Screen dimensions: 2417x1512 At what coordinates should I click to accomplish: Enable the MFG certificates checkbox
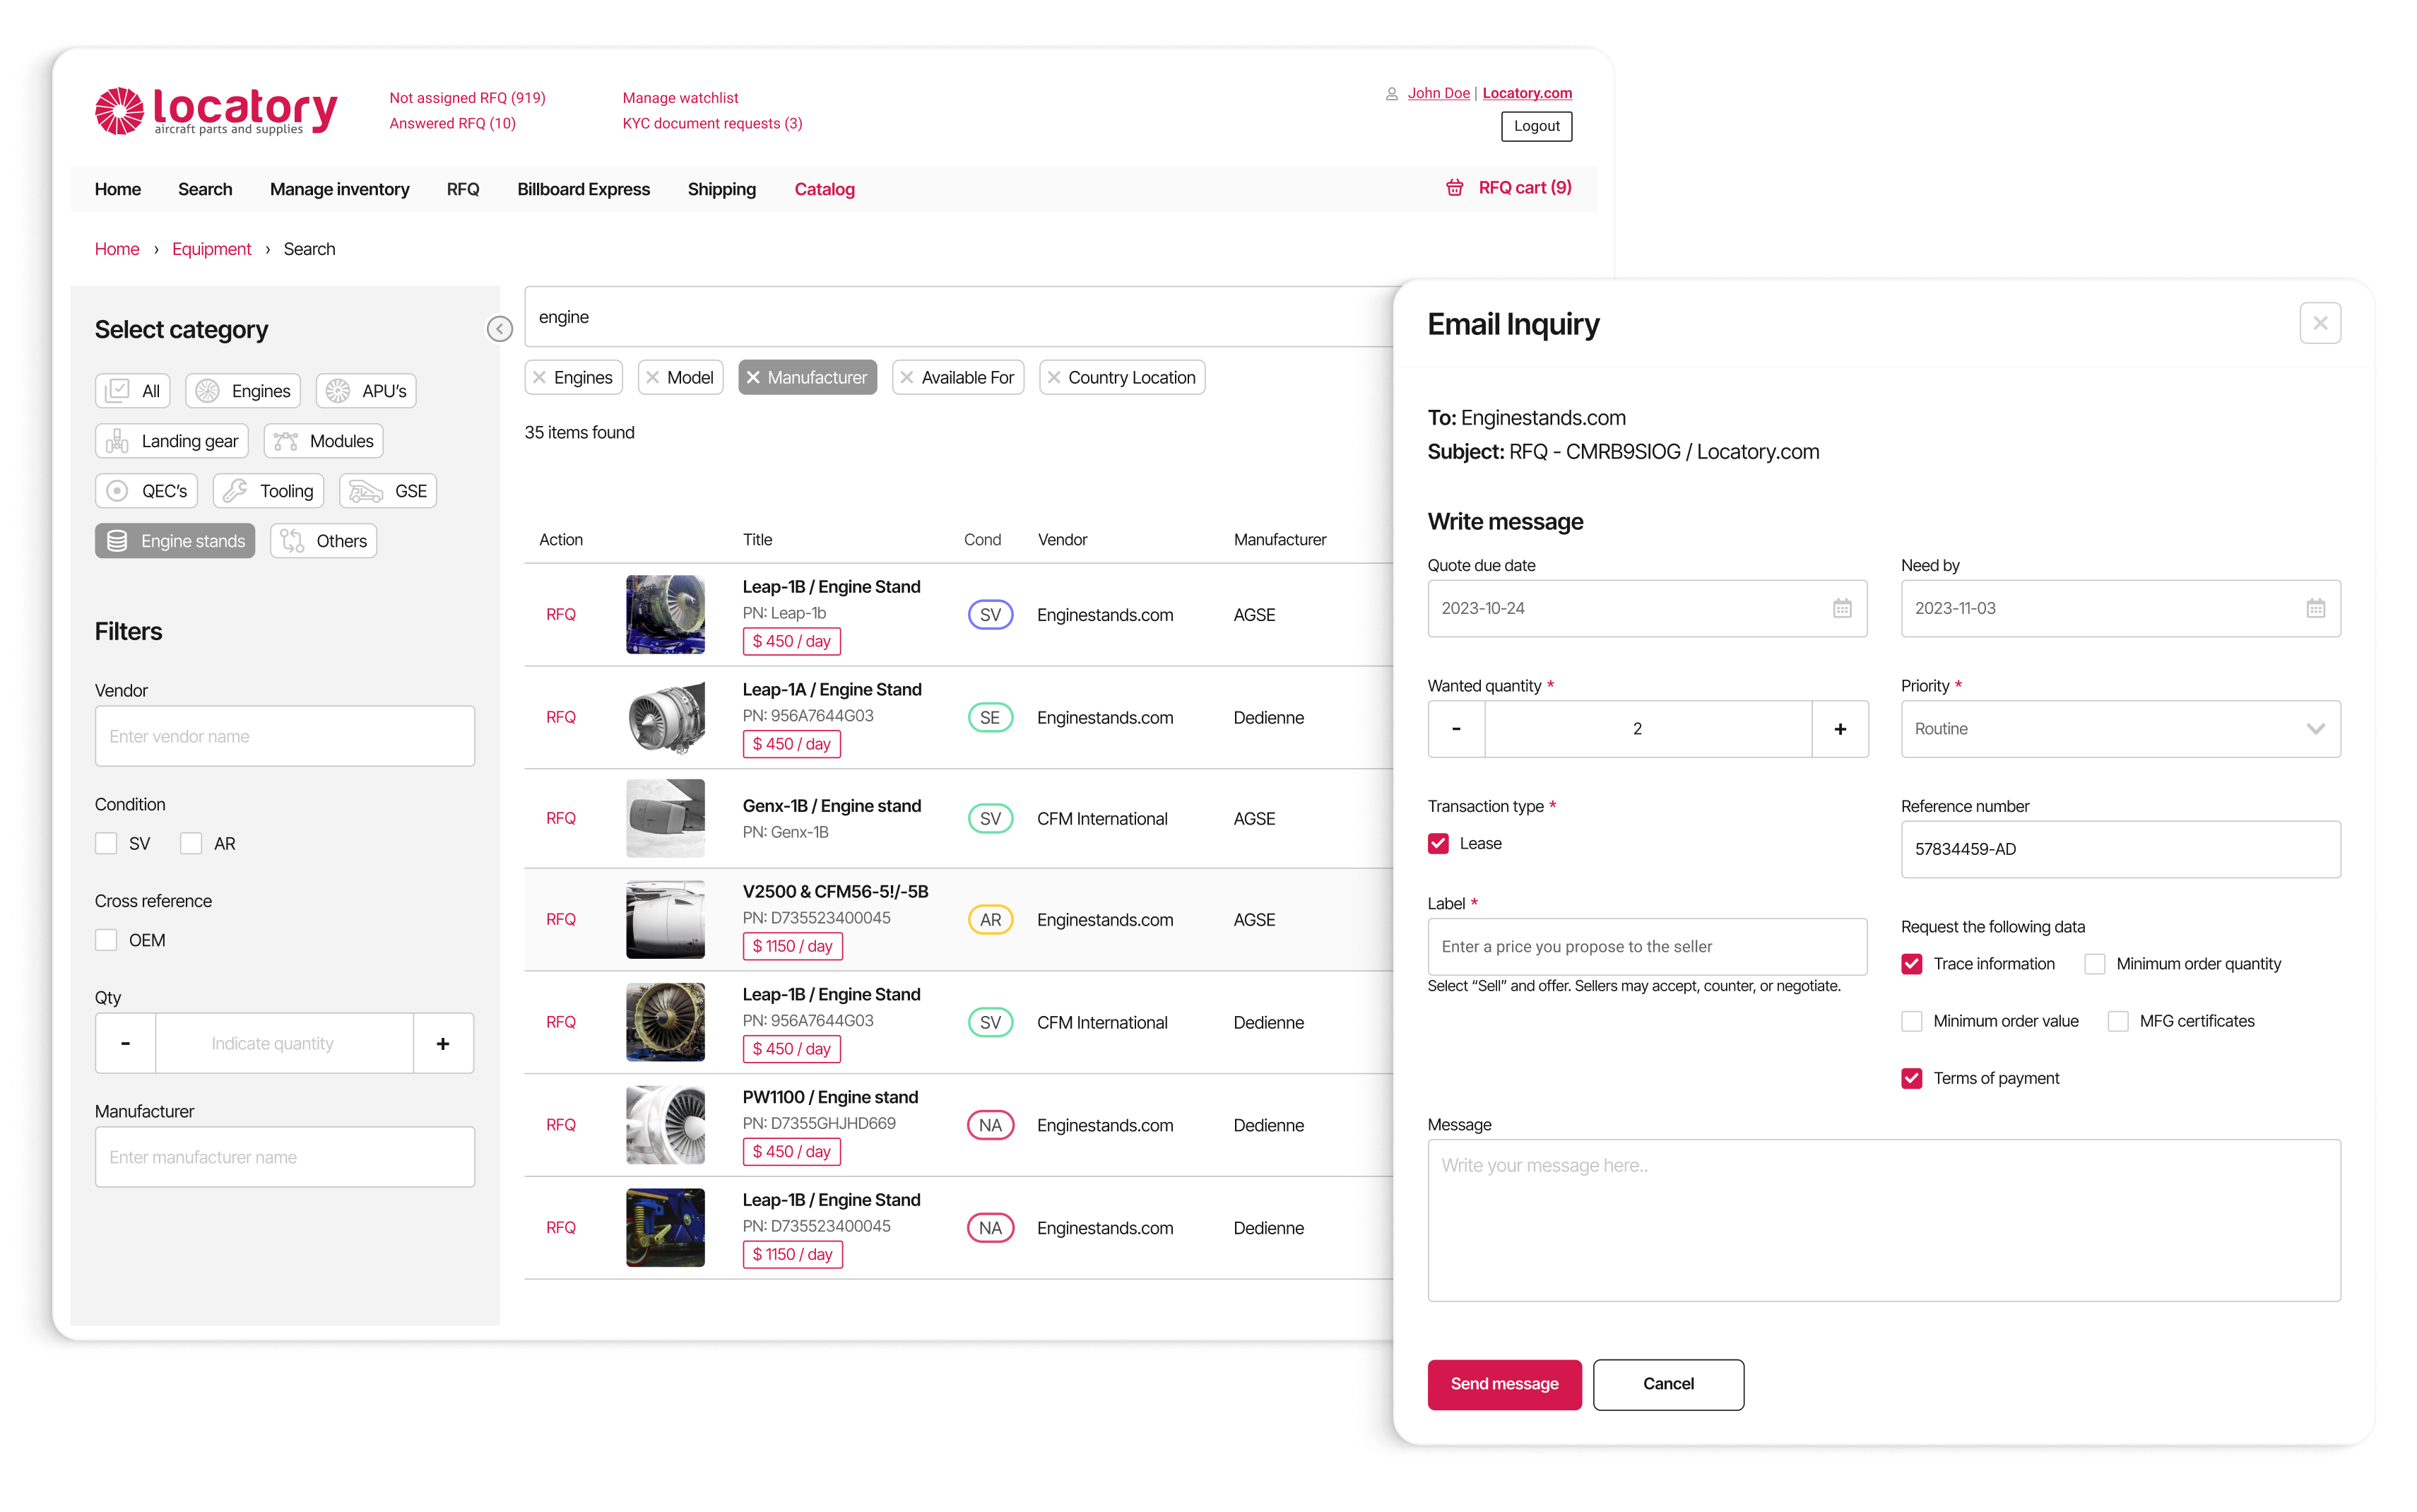pyautogui.click(x=2118, y=1021)
